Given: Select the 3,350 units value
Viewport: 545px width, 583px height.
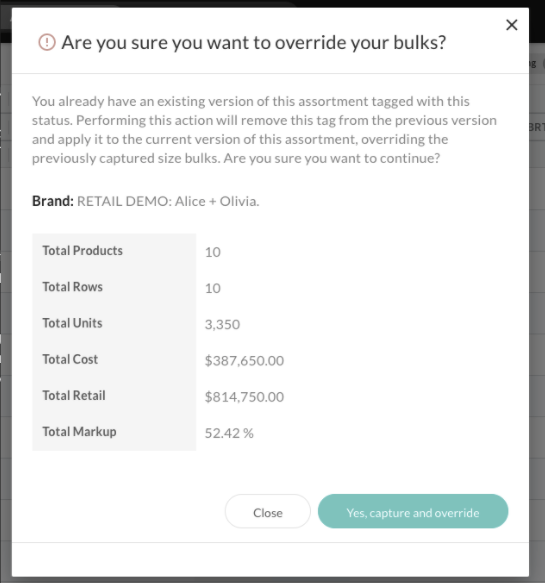Looking at the screenshot, I should tap(222, 325).
